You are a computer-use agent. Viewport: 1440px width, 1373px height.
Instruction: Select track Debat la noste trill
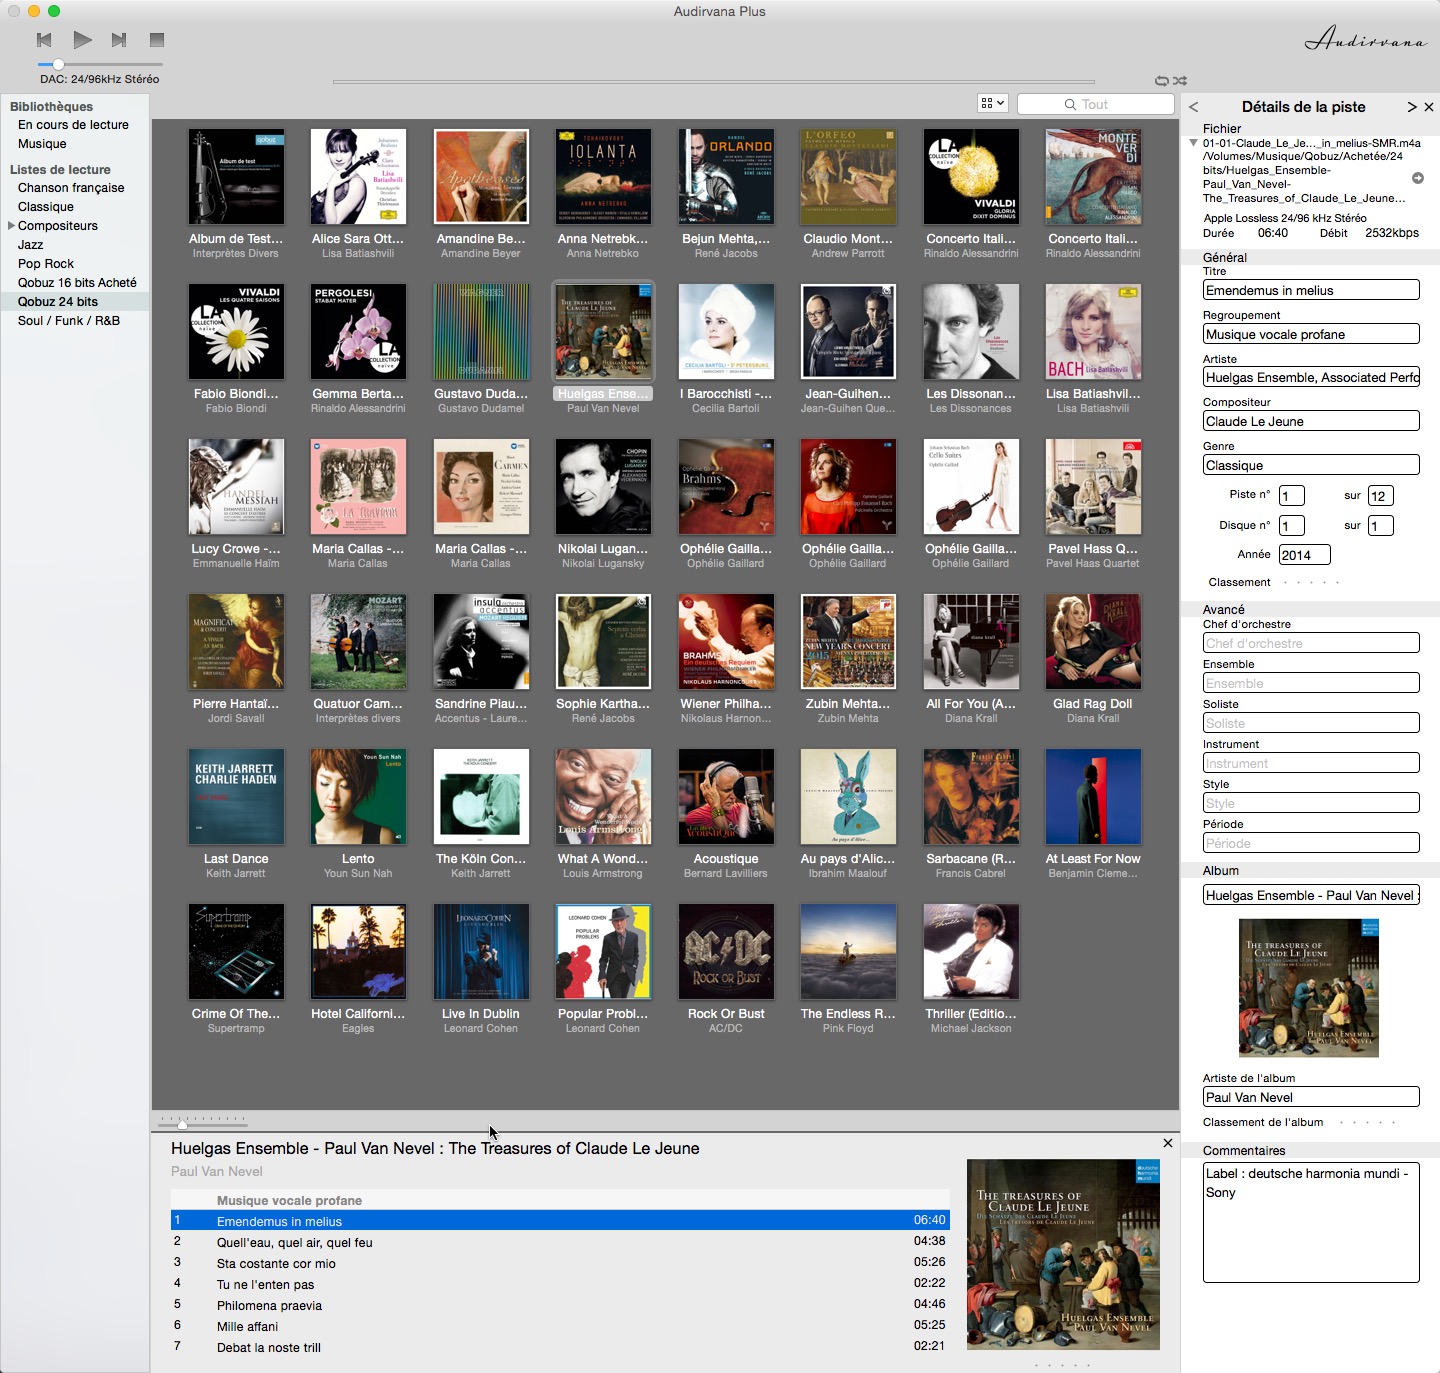click(x=560, y=1347)
